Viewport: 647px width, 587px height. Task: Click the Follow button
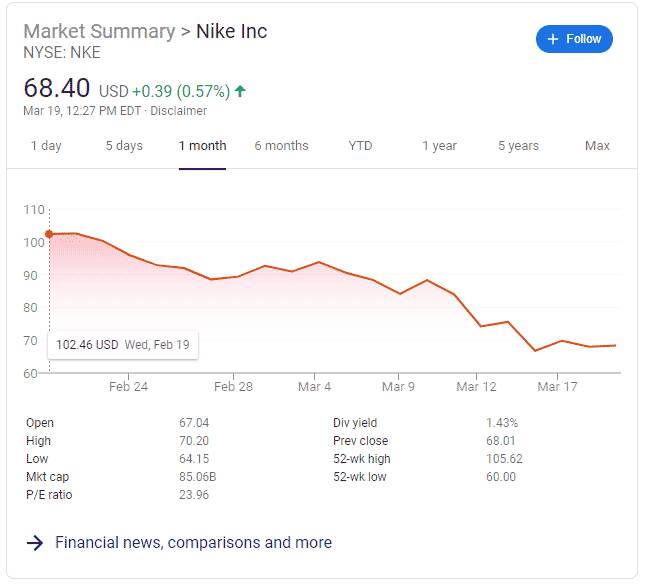pos(574,39)
